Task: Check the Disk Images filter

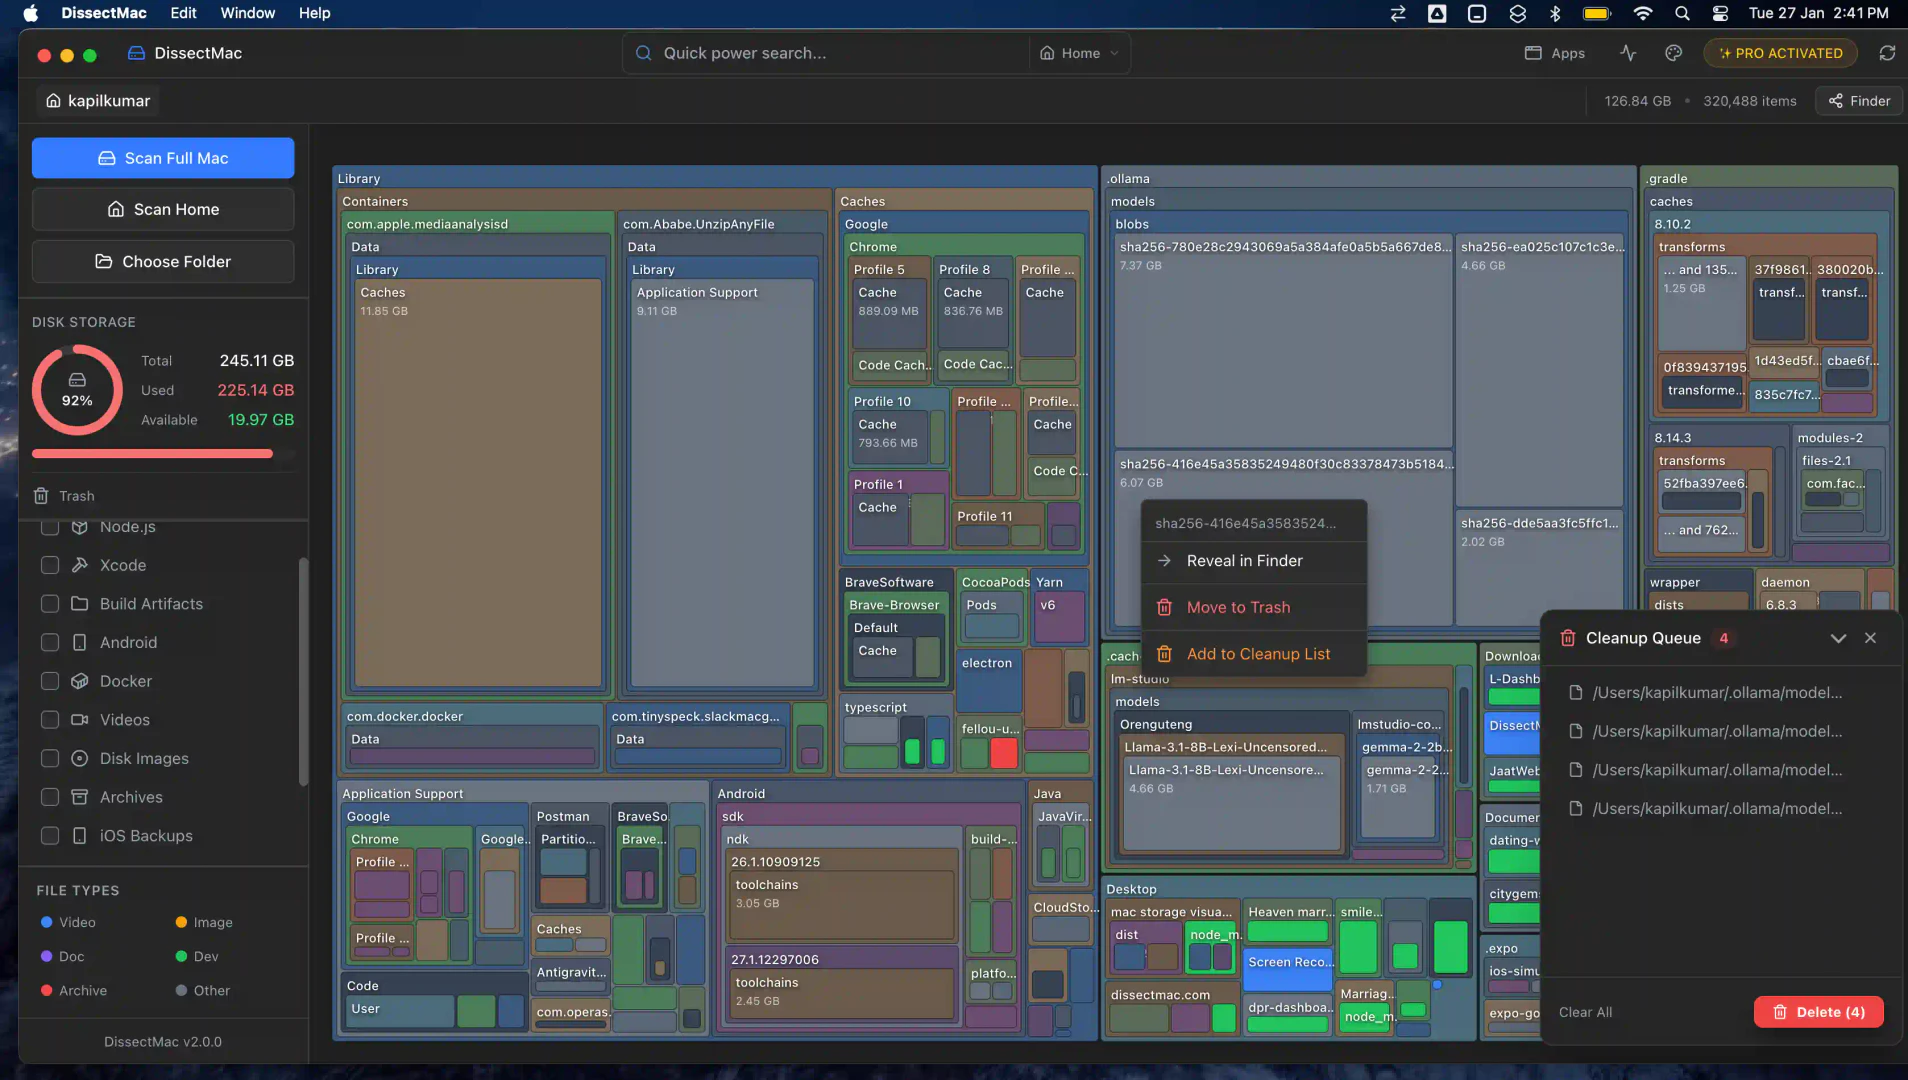Action: [49, 758]
